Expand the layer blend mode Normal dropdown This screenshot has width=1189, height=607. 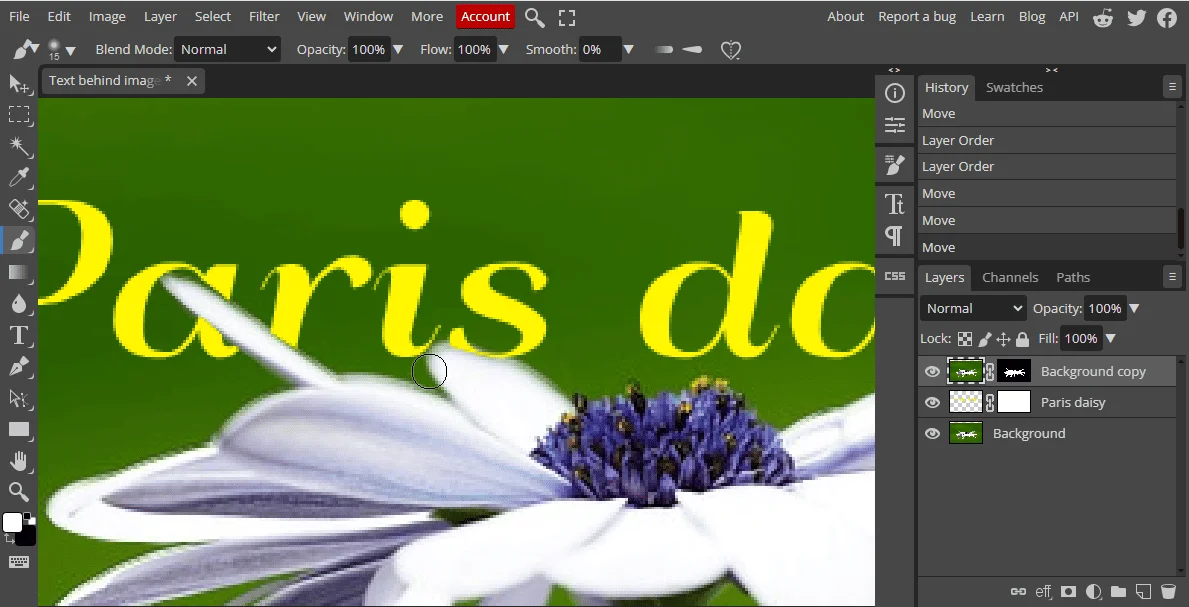coord(974,309)
